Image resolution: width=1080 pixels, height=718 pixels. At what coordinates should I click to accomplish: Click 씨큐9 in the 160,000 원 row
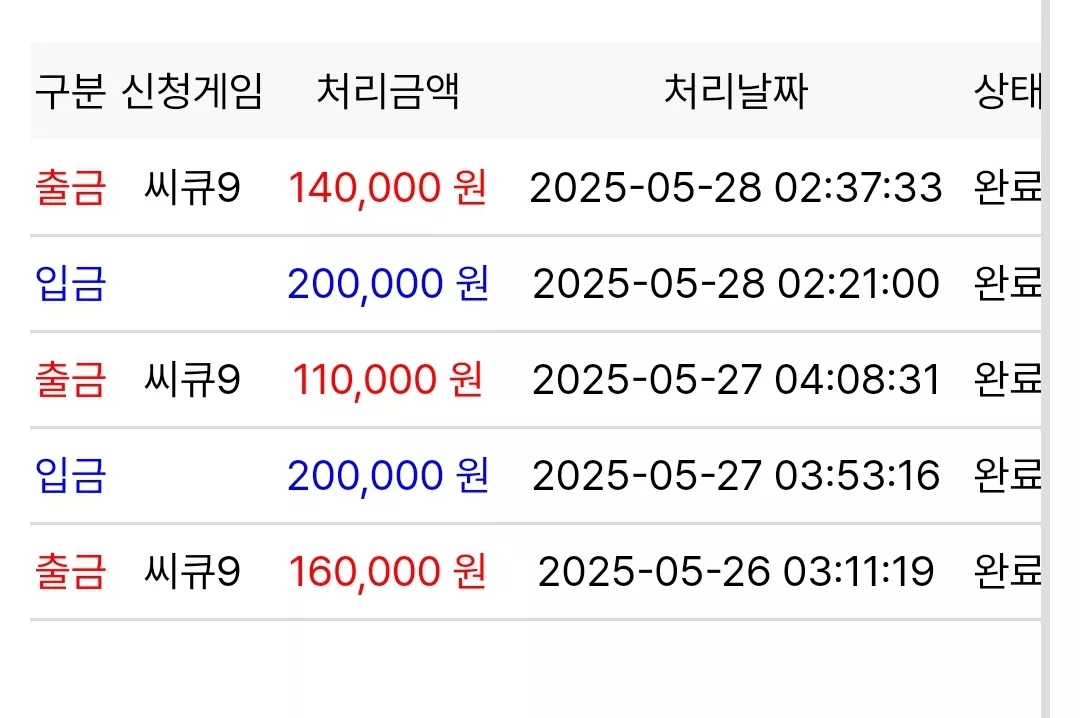click(x=192, y=571)
